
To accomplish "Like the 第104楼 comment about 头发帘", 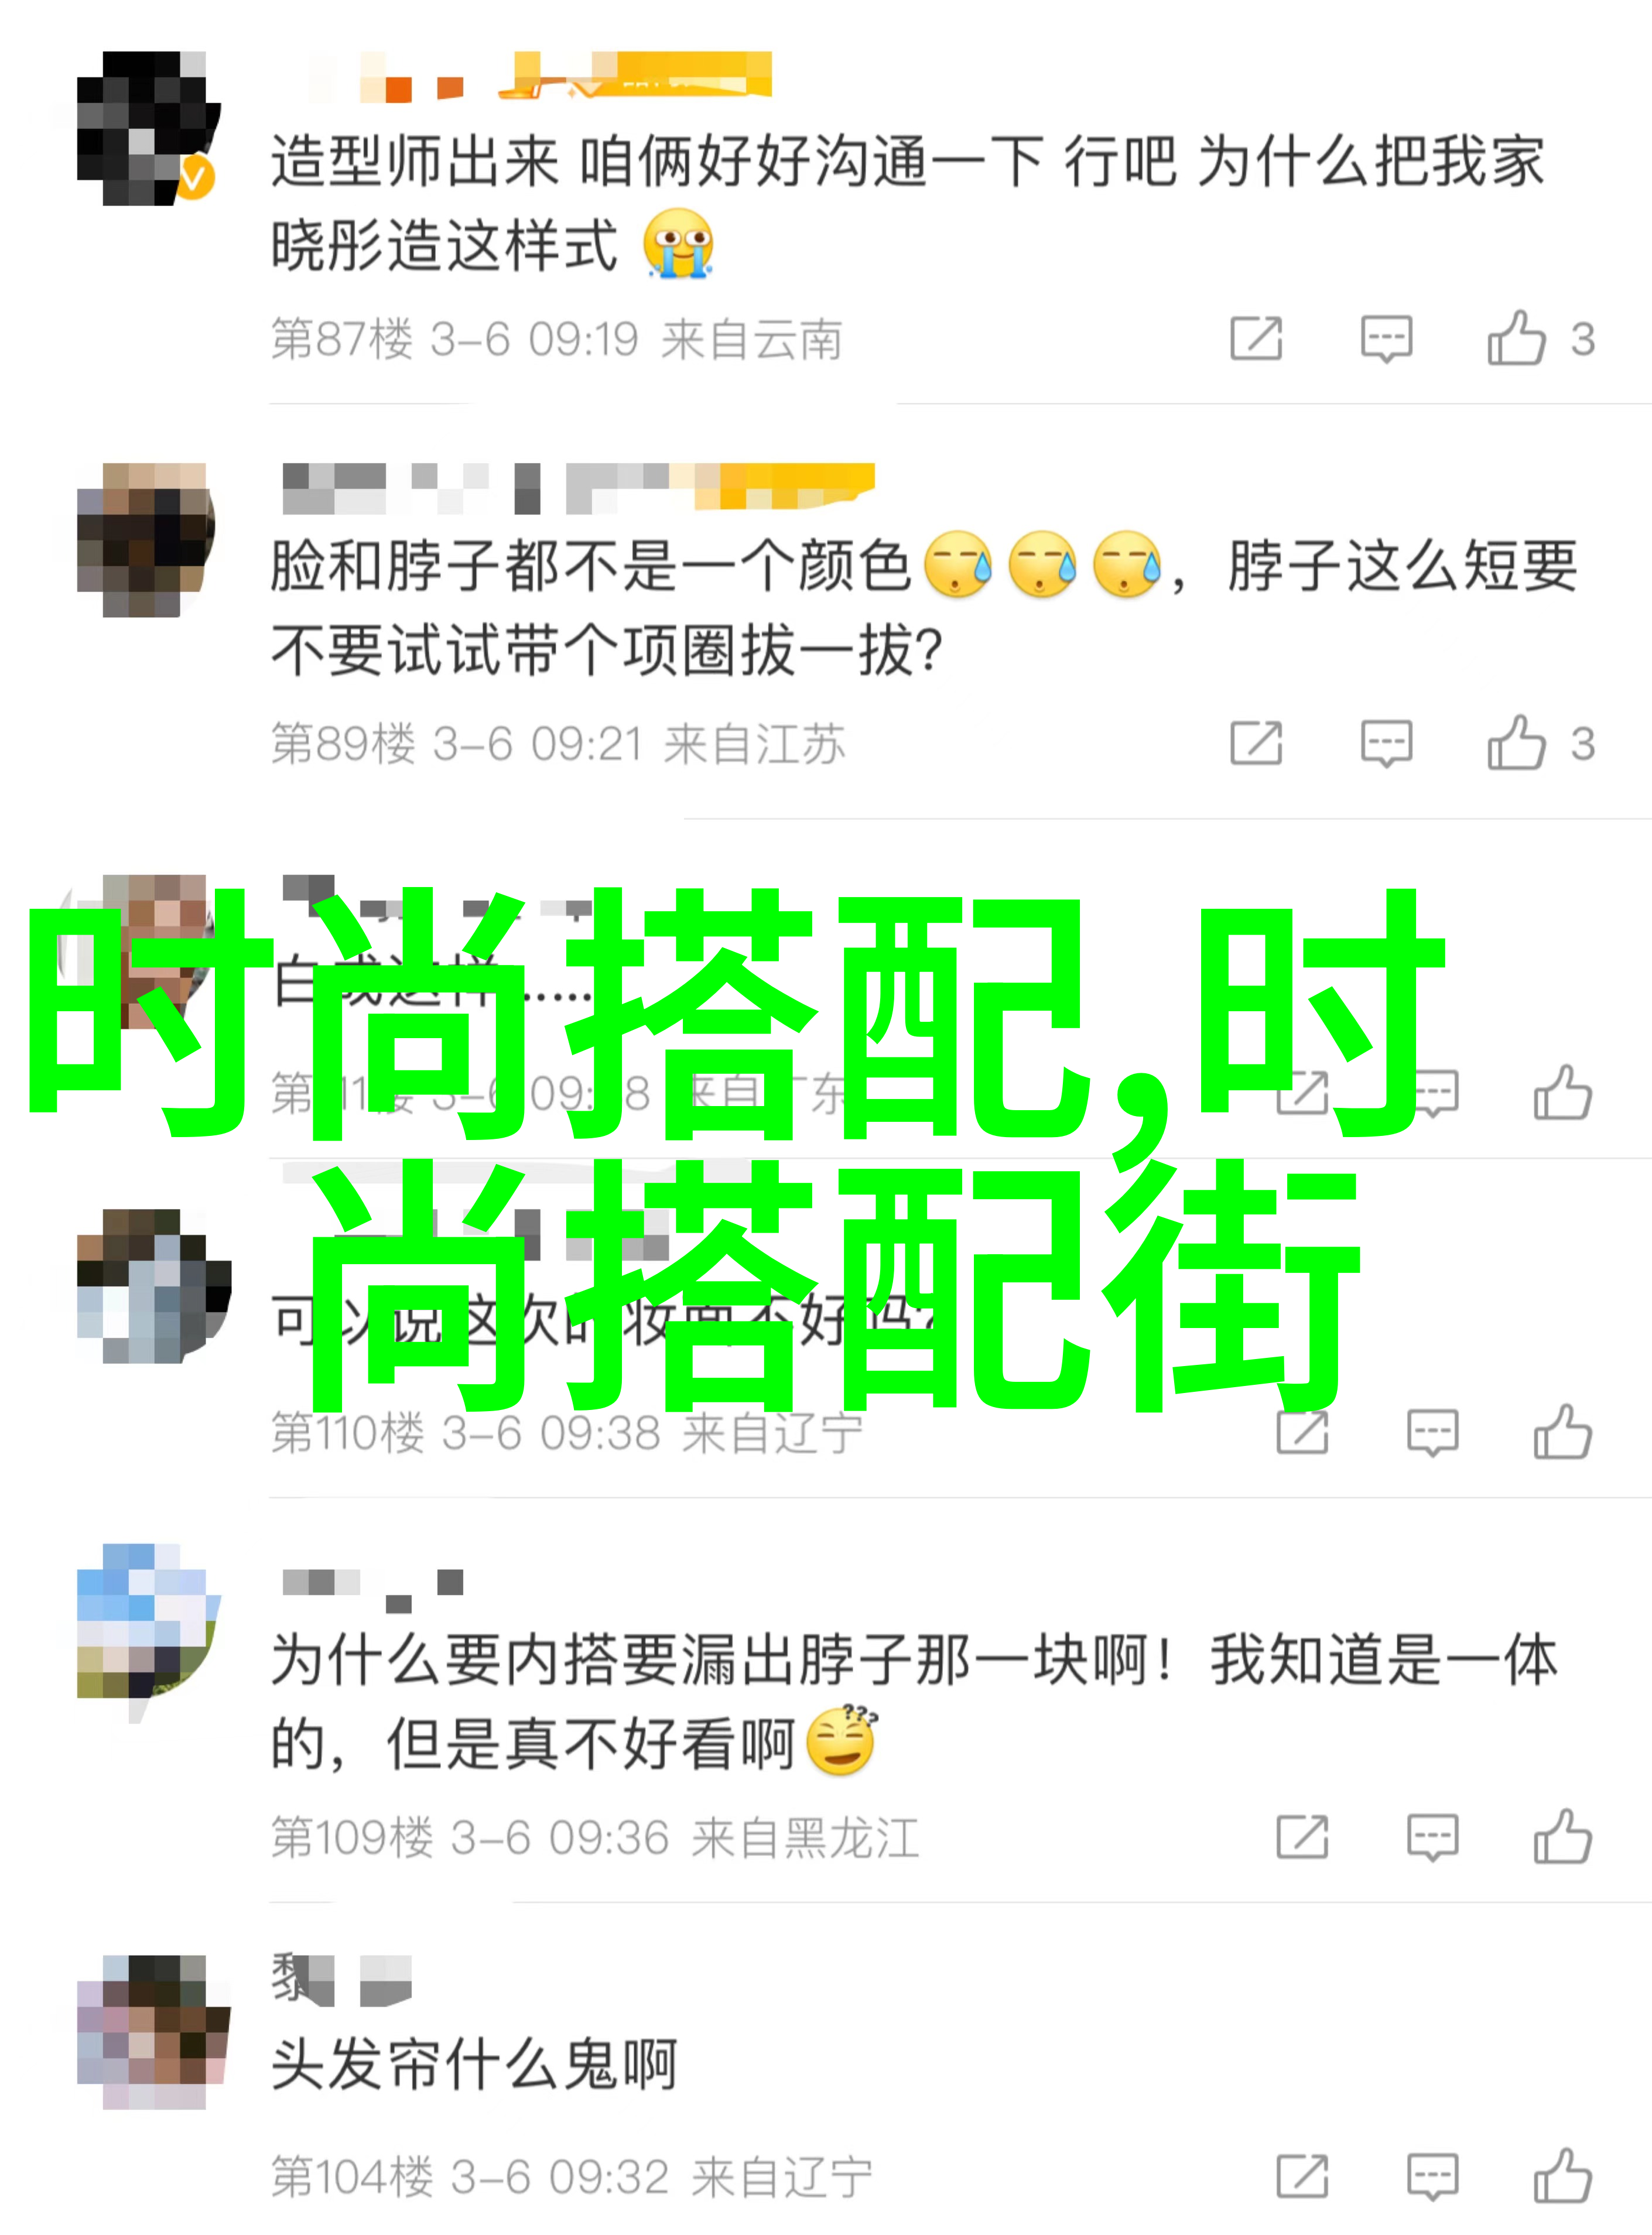I will tap(1562, 2176).
